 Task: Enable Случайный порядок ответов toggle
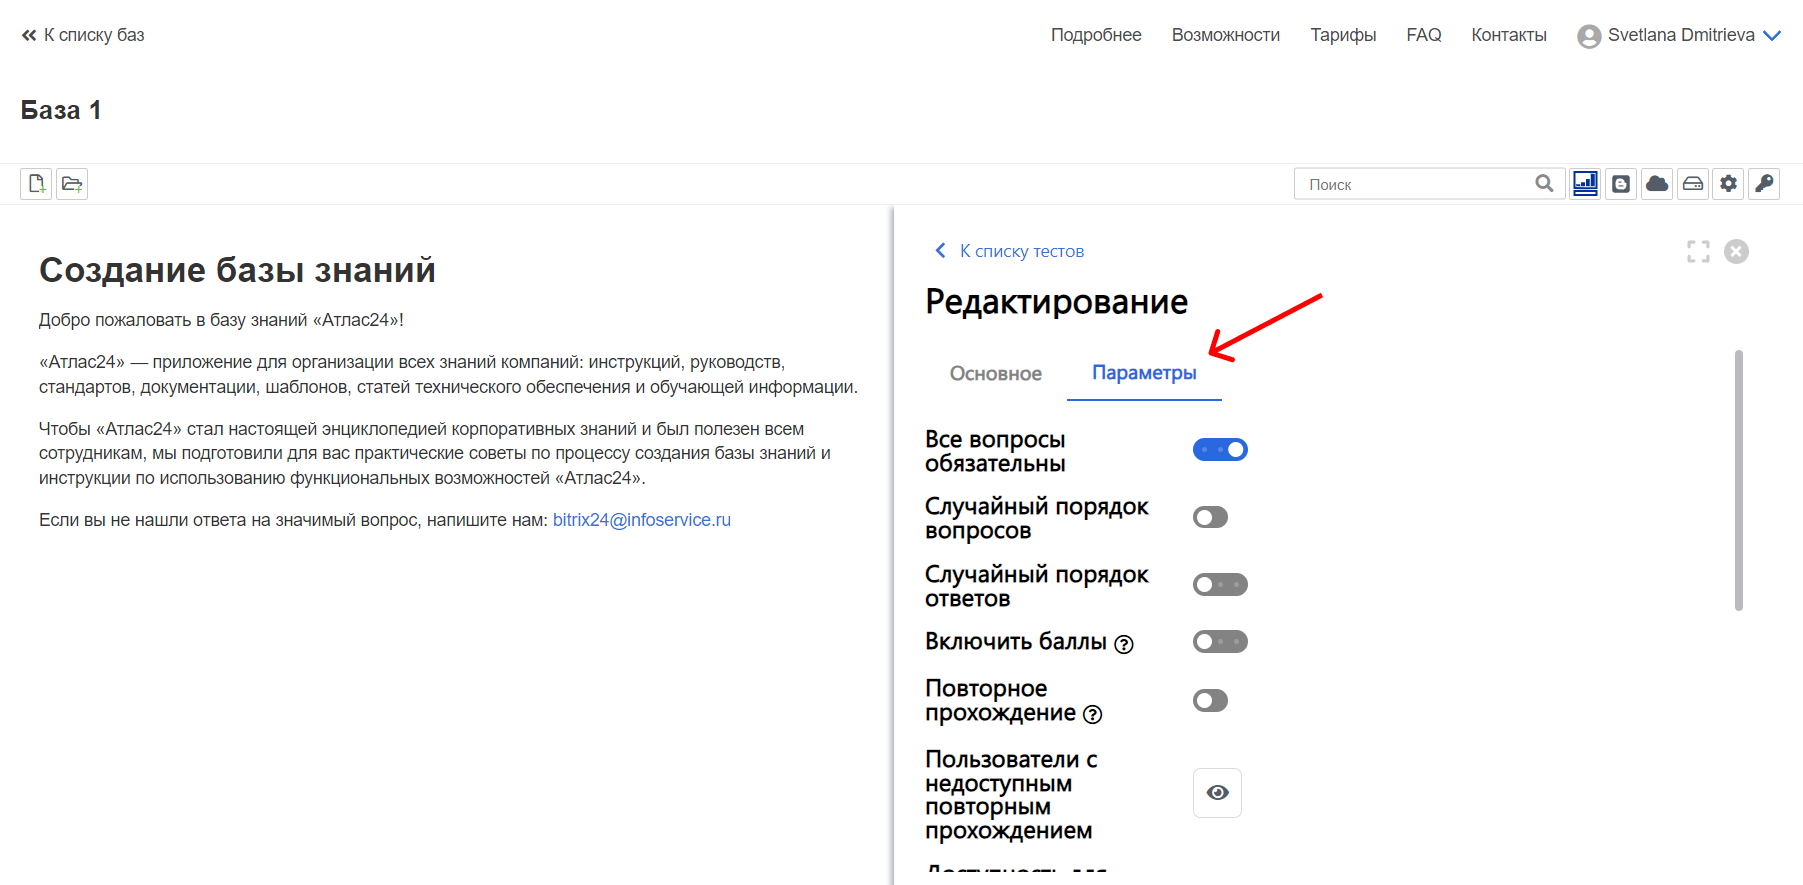1220,584
